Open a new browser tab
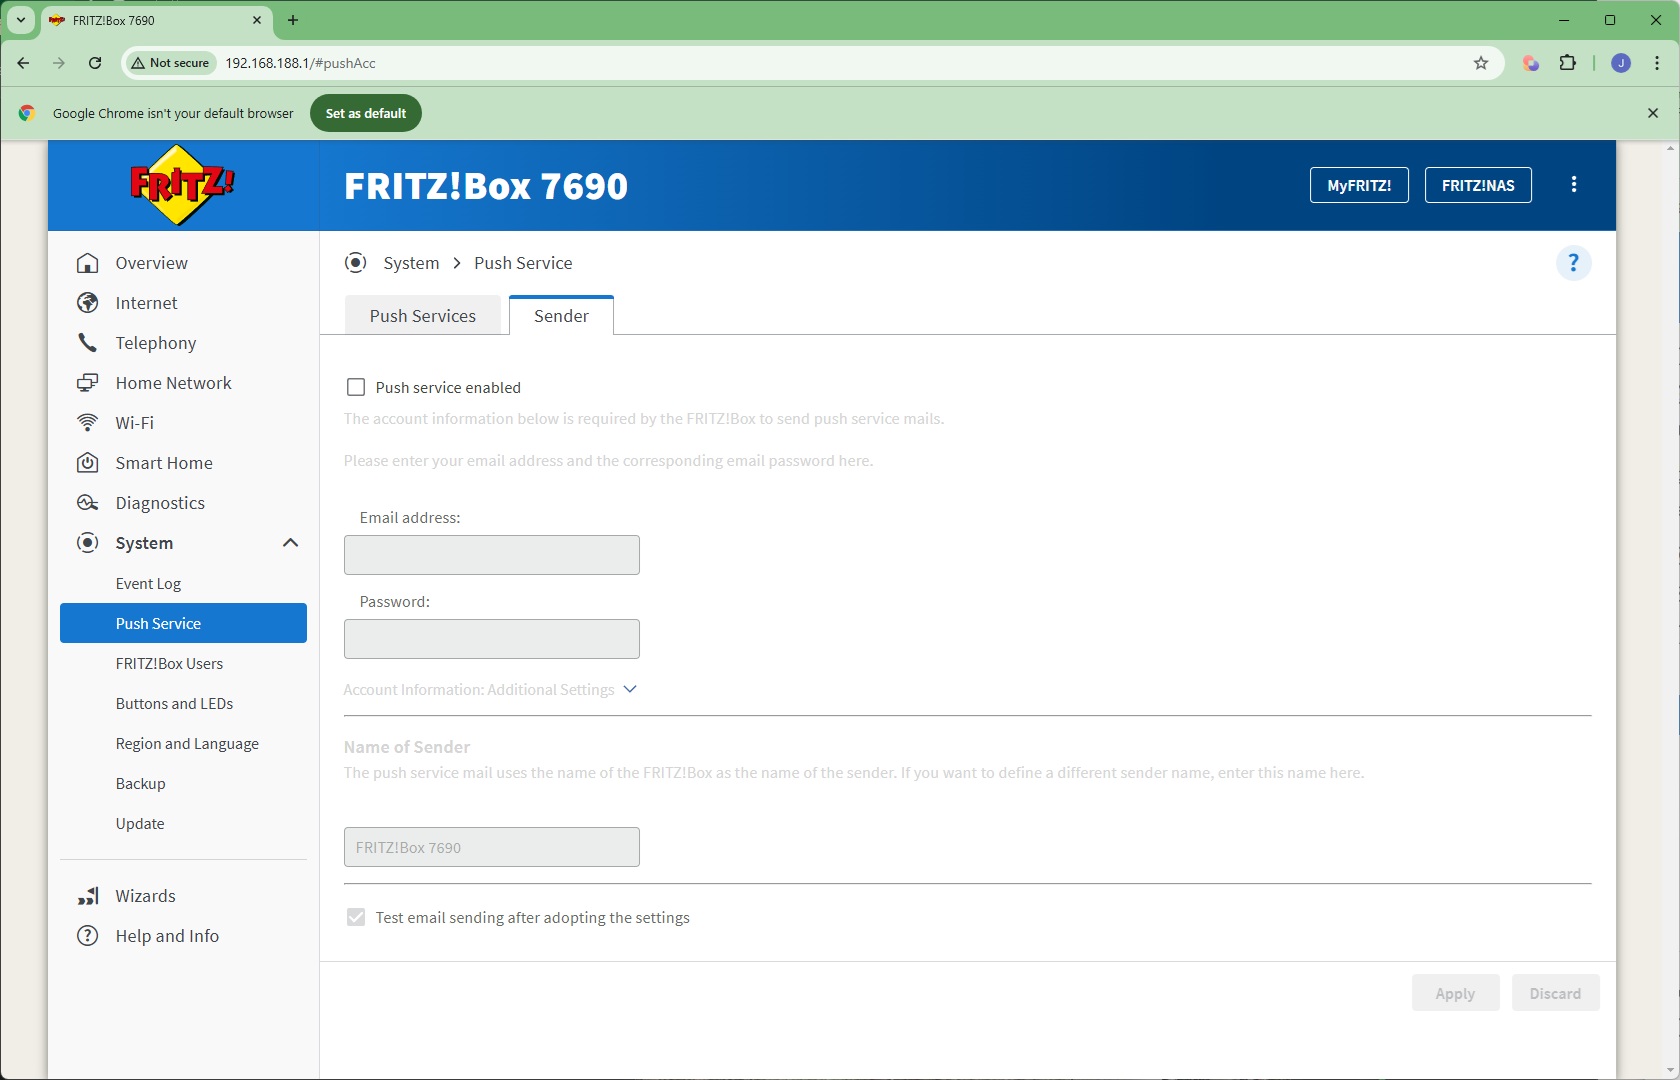 [x=293, y=20]
